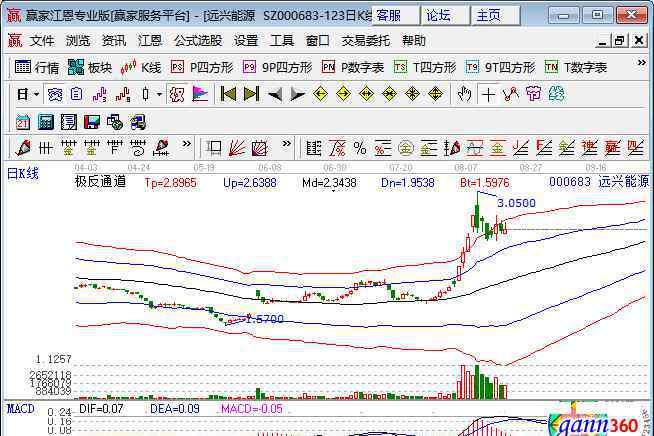Click the 日K线 label
This screenshot has width=654, height=436.
tap(23, 173)
